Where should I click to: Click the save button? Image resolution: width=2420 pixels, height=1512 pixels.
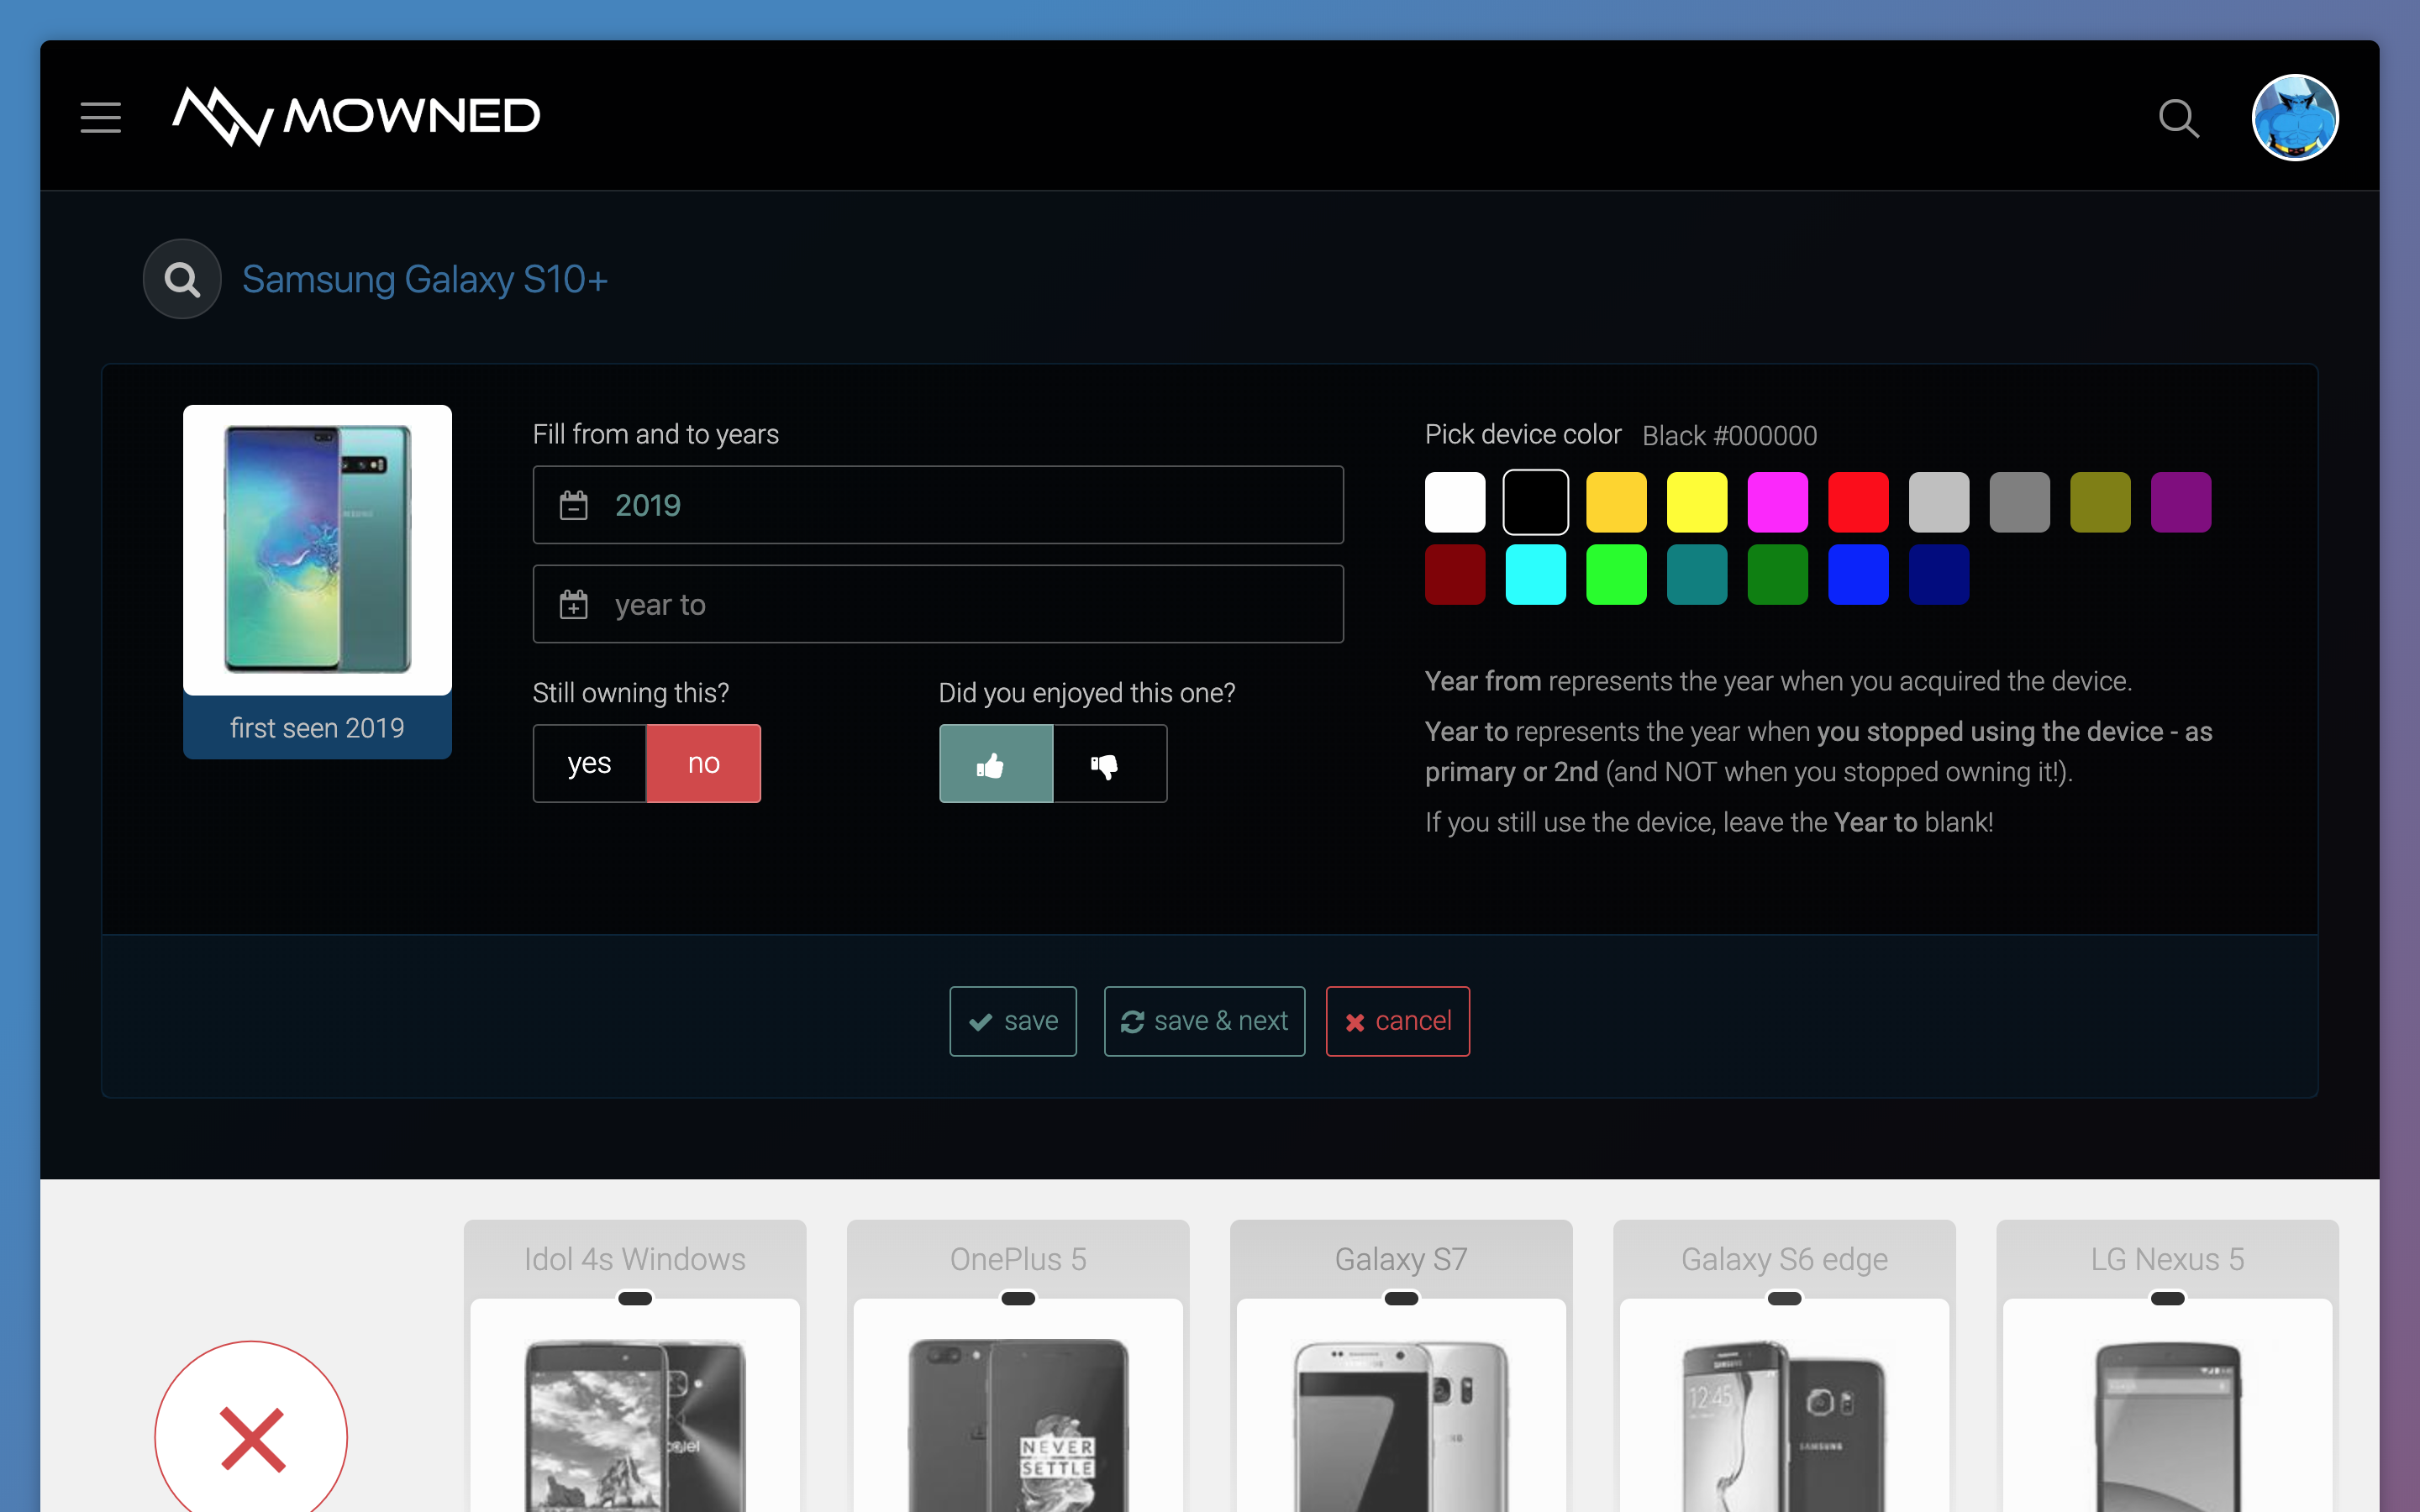click(1012, 1021)
